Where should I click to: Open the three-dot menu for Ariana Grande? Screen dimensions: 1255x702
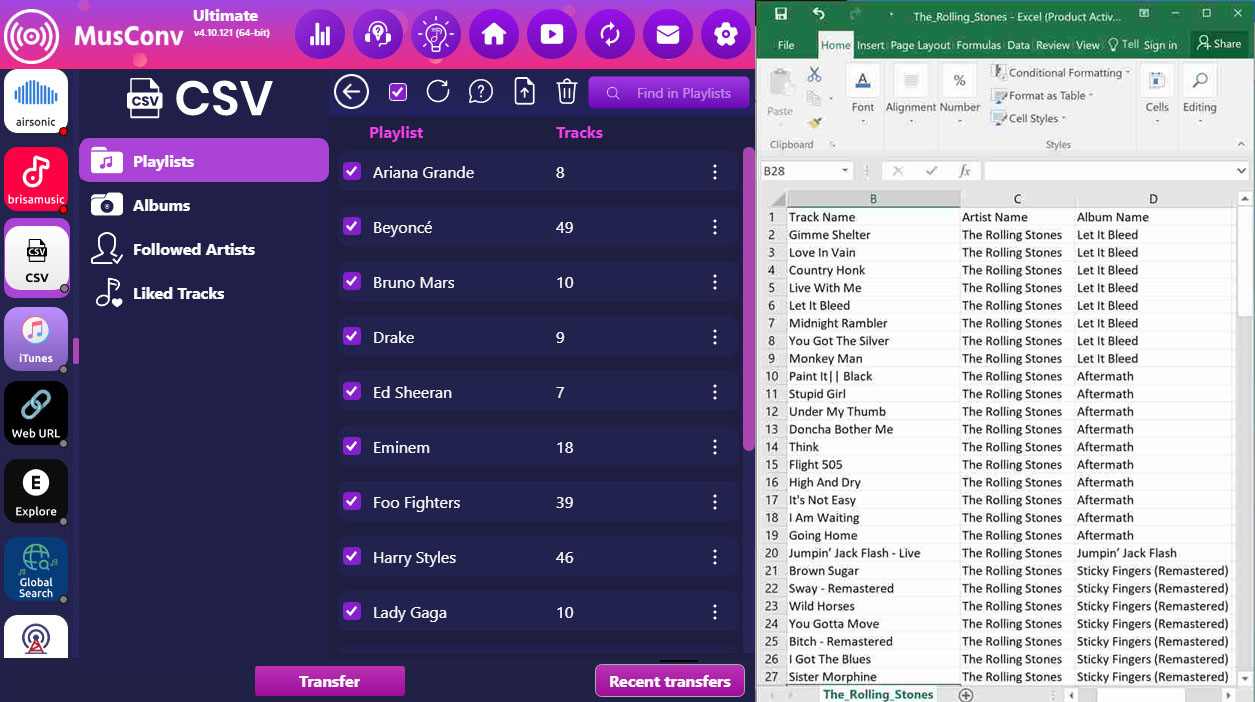(715, 172)
